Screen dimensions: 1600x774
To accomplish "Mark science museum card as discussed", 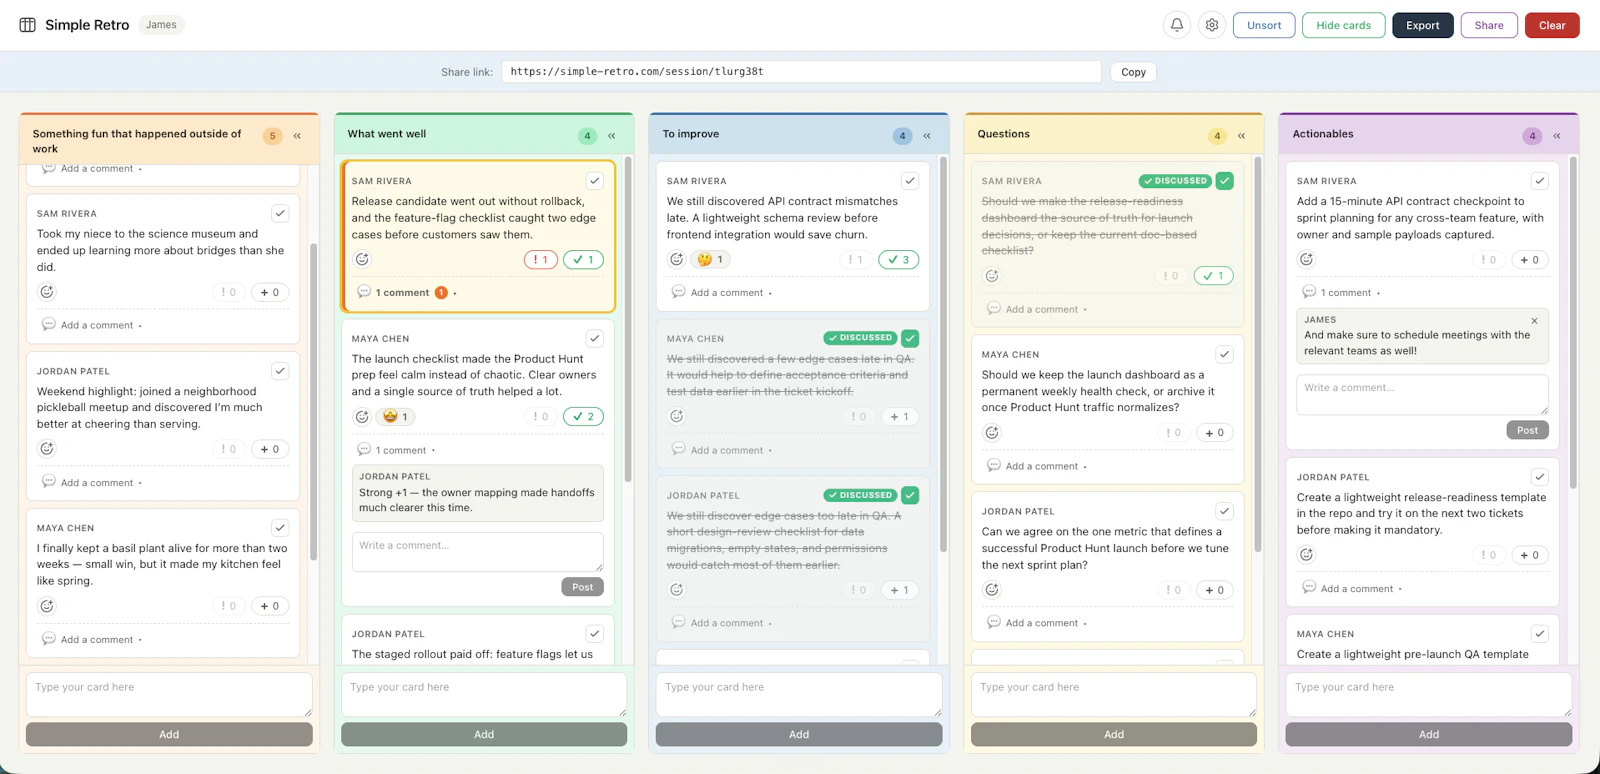I will click(x=280, y=213).
